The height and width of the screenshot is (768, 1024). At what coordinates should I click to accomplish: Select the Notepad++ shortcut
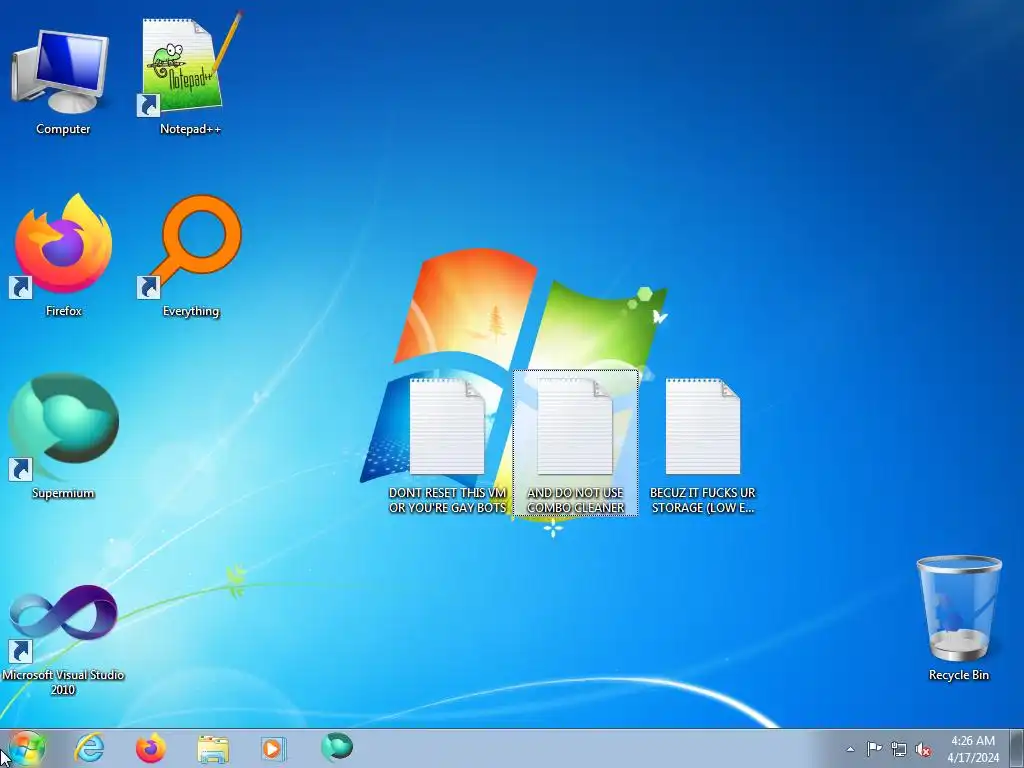(x=190, y=75)
